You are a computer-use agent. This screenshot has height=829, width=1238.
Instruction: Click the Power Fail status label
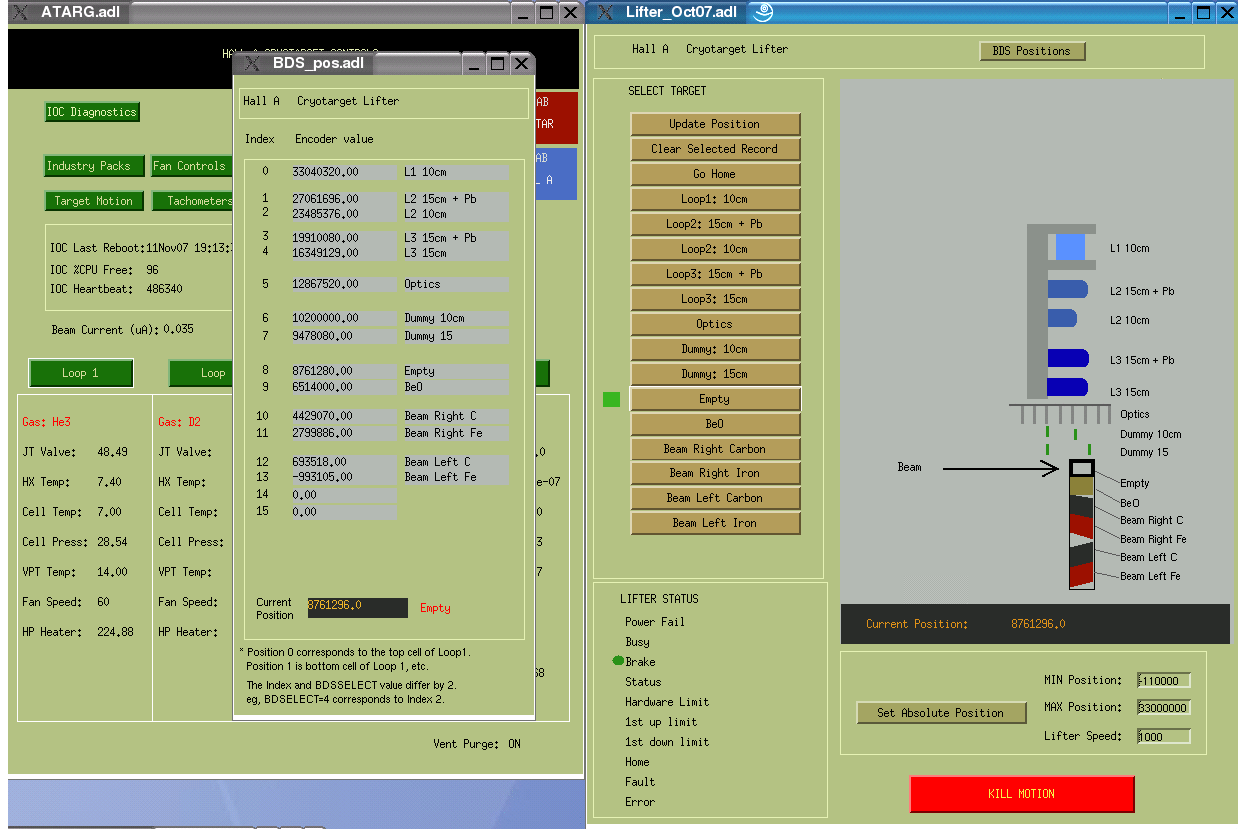tap(655, 622)
